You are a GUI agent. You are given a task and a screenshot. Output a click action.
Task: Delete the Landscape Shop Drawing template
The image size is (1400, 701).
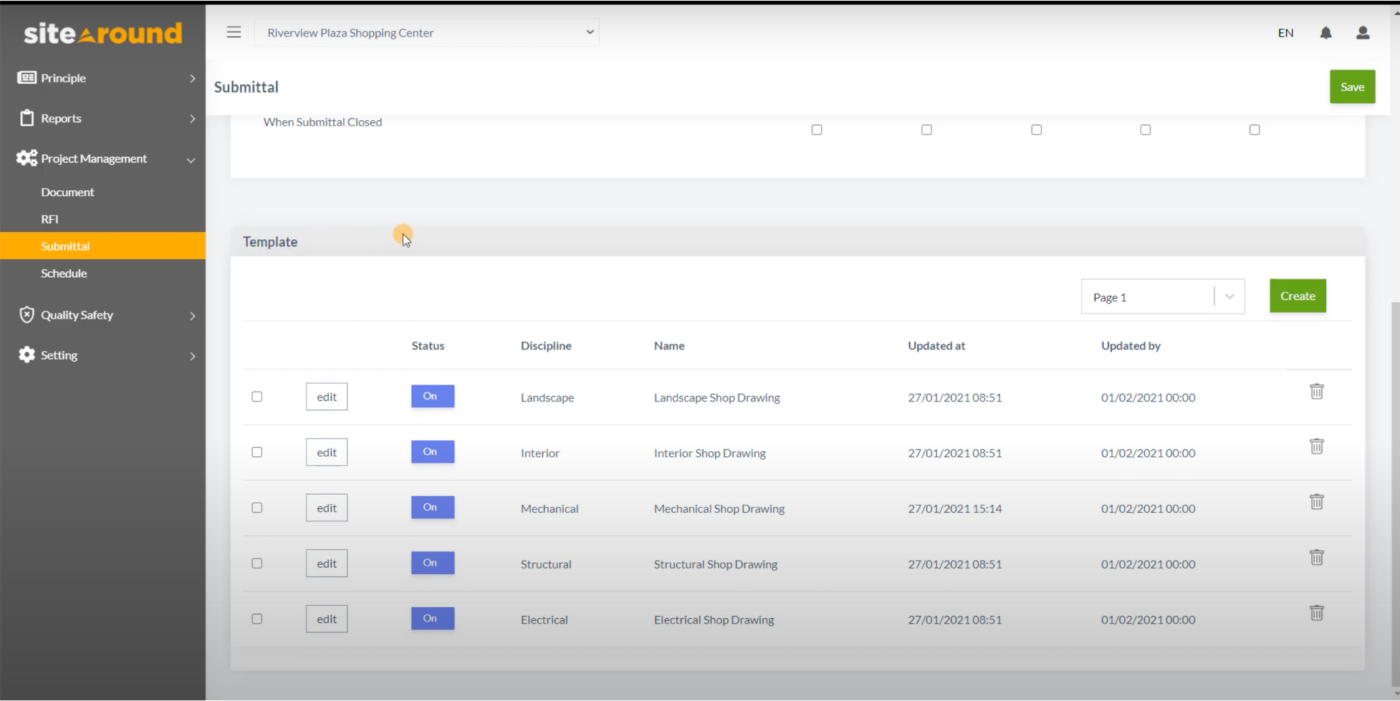coord(1317,391)
